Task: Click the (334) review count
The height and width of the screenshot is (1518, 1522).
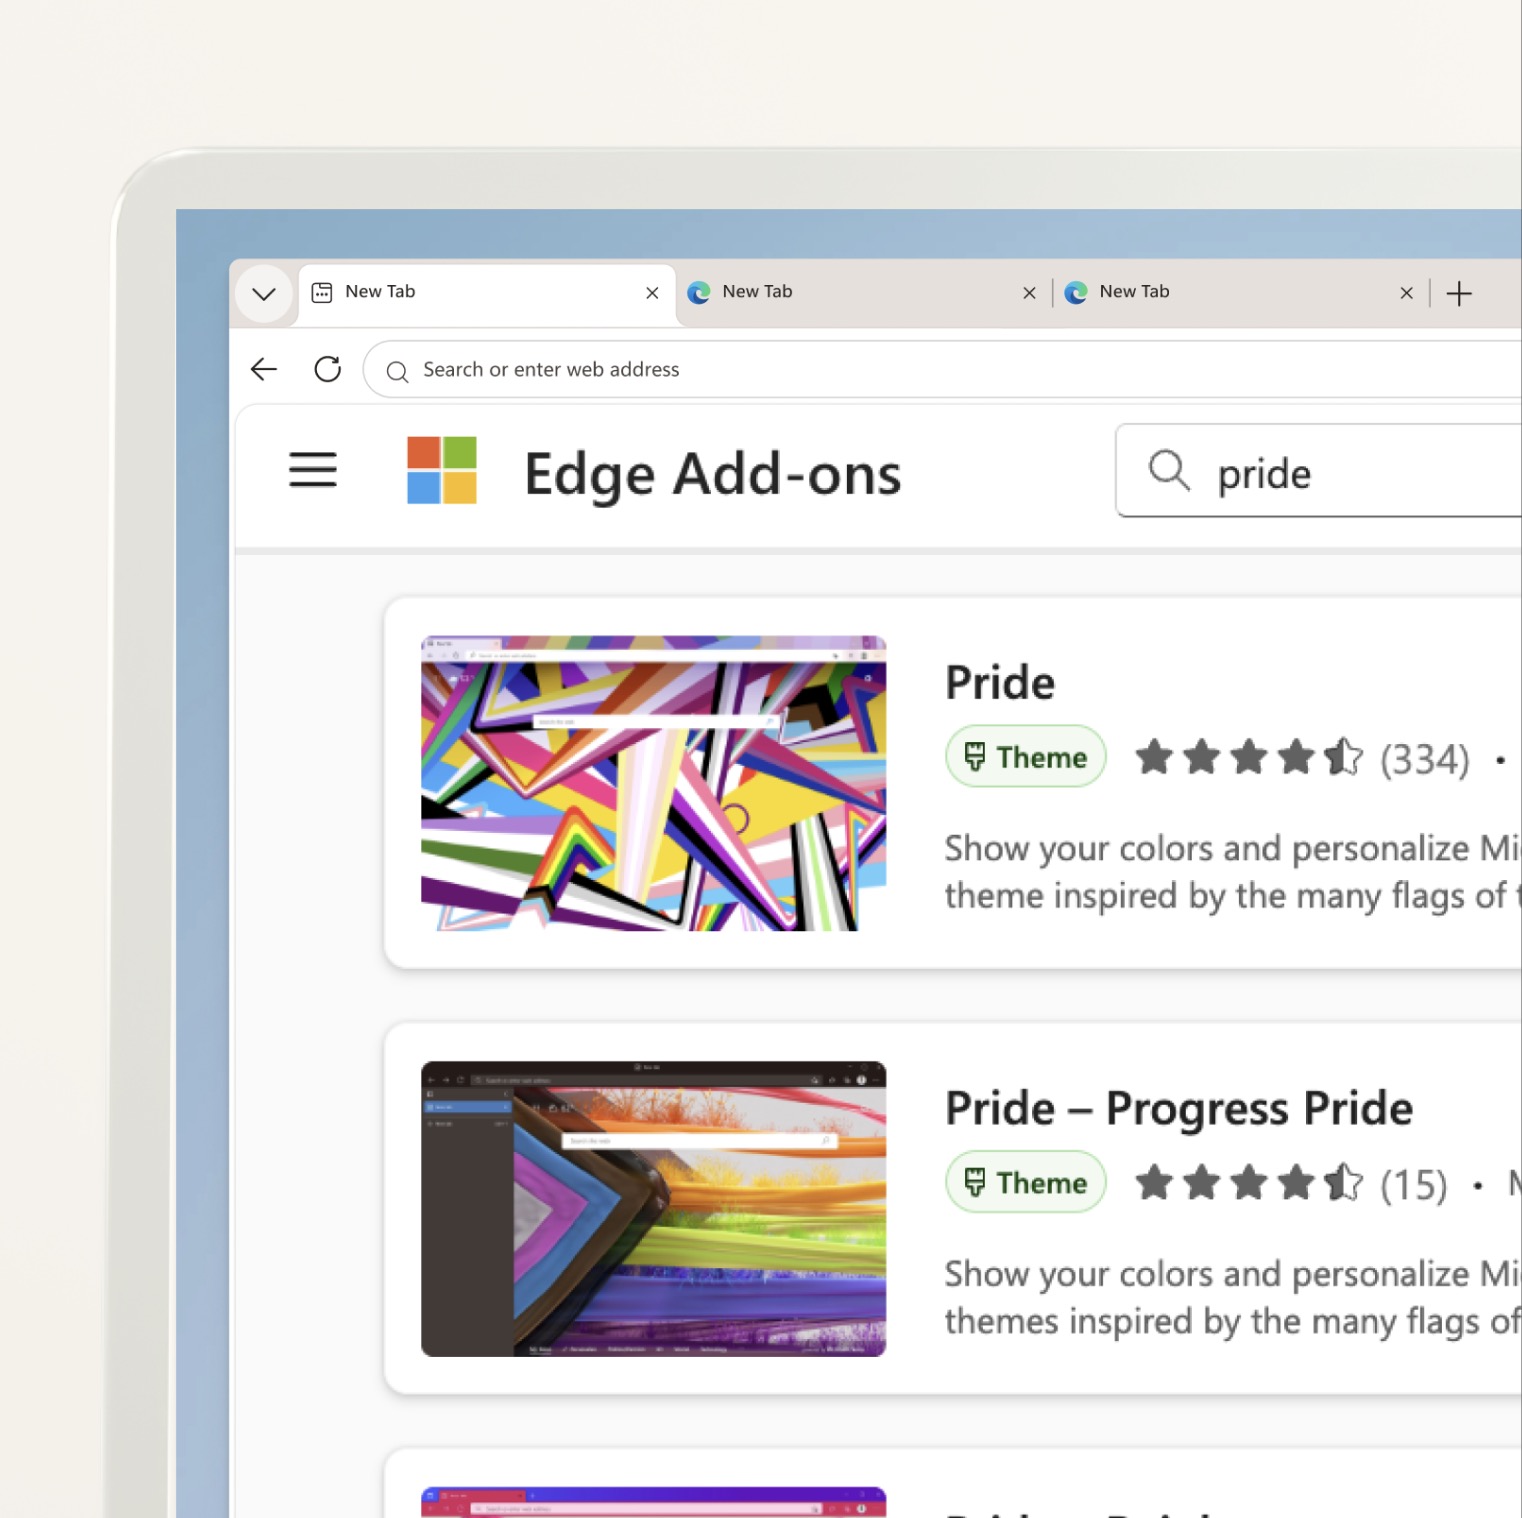Action: pyautogui.click(x=1425, y=759)
